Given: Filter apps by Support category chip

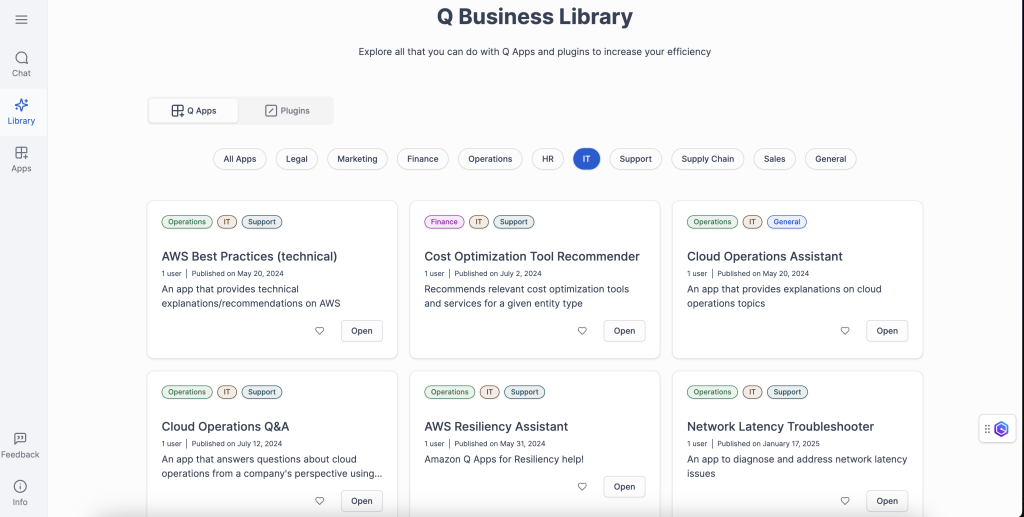Looking at the screenshot, I should [635, 159].
